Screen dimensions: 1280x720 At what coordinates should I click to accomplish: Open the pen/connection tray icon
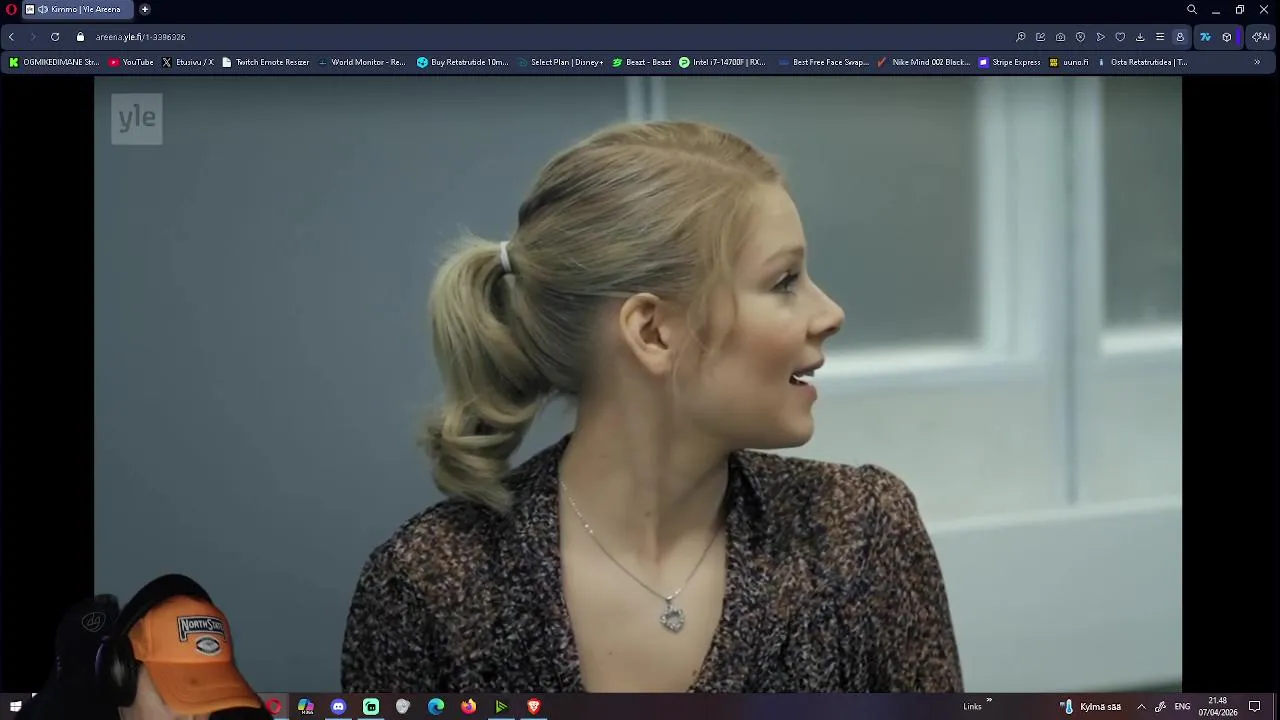click(1160, 707)
